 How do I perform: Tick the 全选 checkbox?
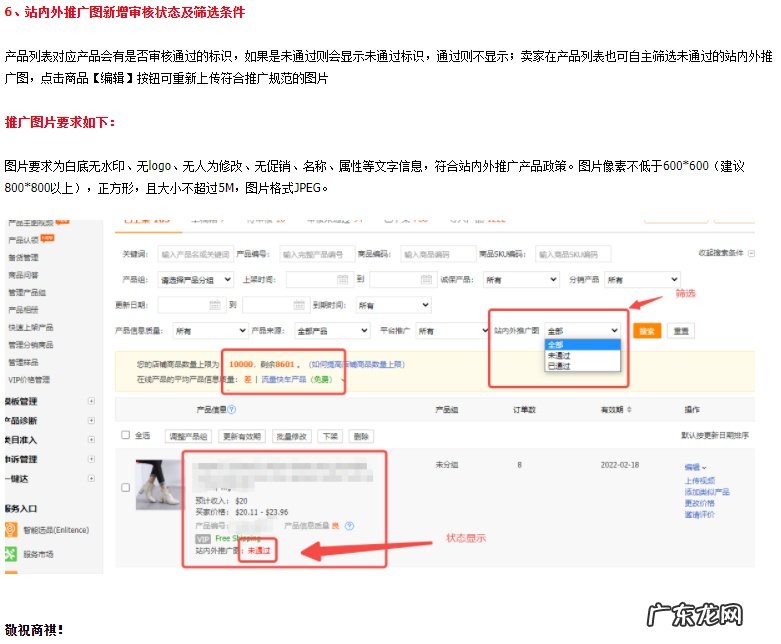126,435
